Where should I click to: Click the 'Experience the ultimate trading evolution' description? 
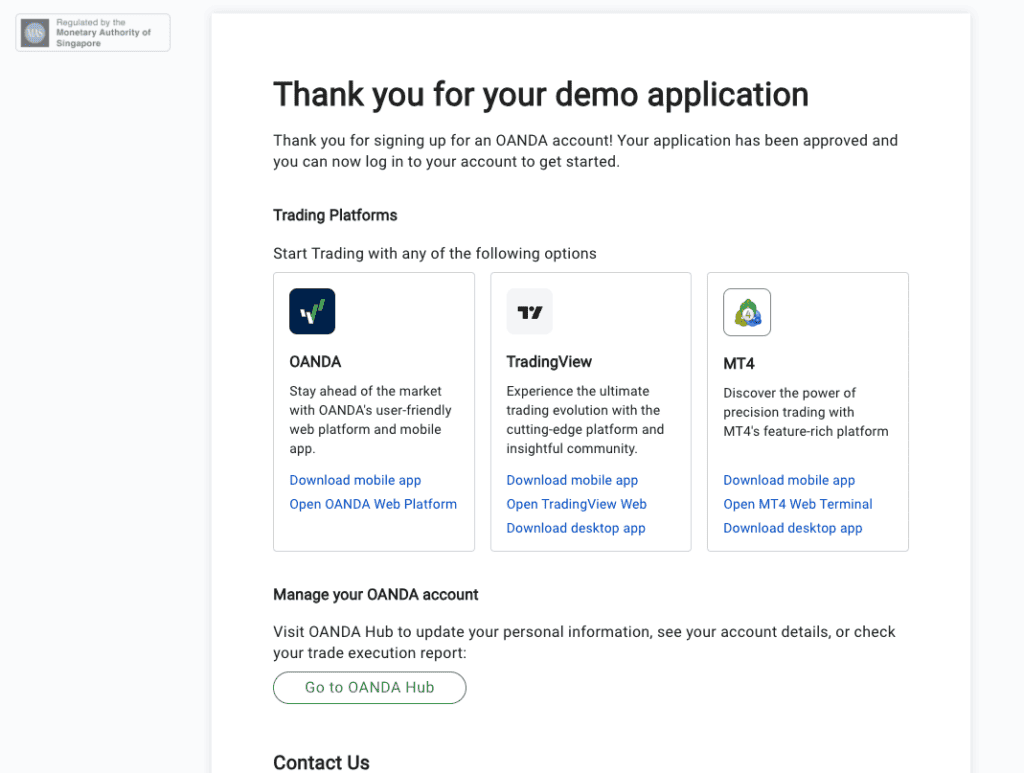click(x=585, y=420)
